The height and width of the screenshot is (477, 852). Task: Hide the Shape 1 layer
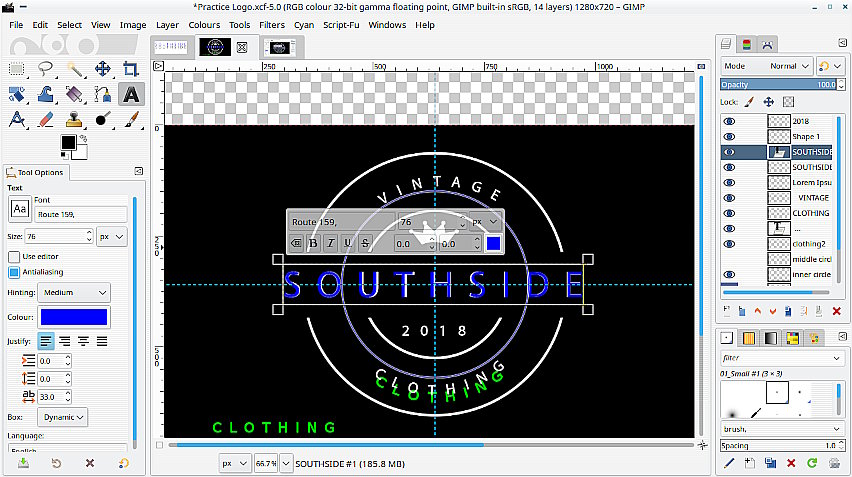729,136
